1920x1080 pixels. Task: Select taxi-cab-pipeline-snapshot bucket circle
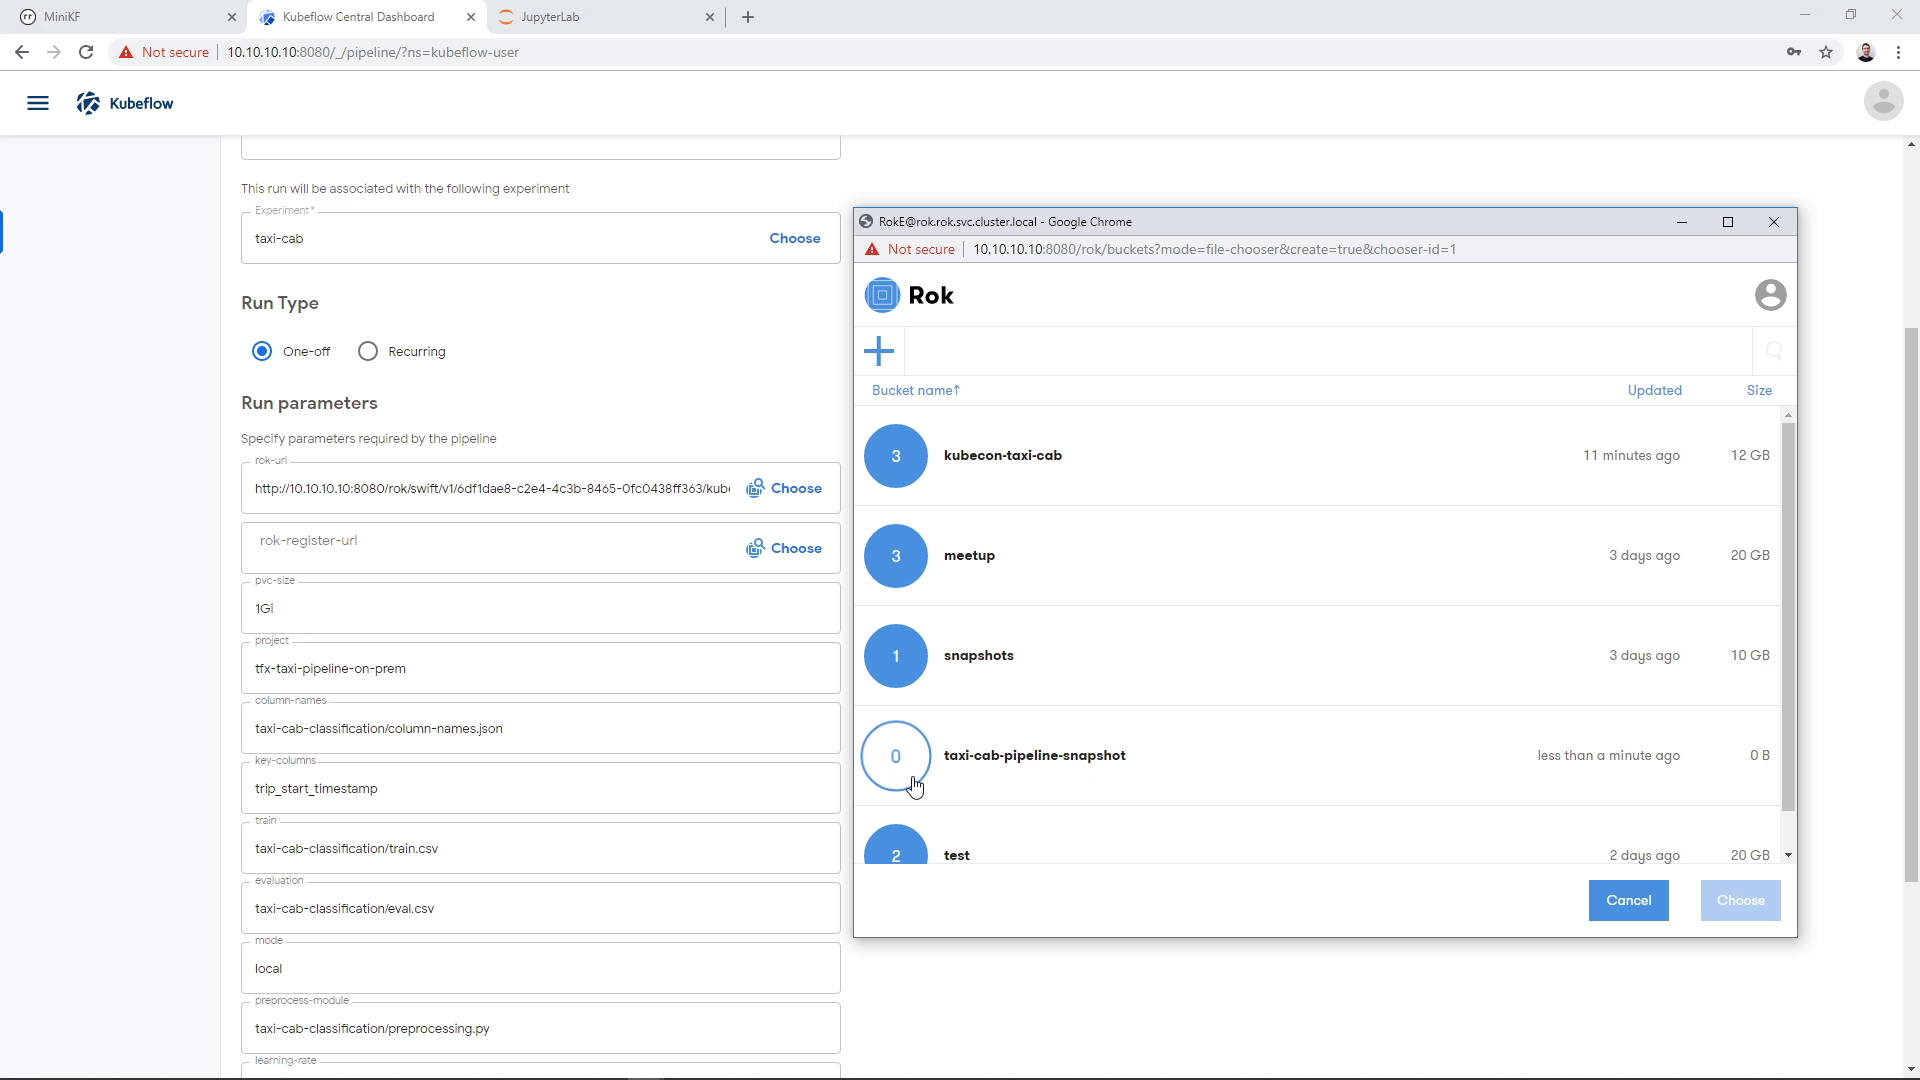(x=896, y=756)
